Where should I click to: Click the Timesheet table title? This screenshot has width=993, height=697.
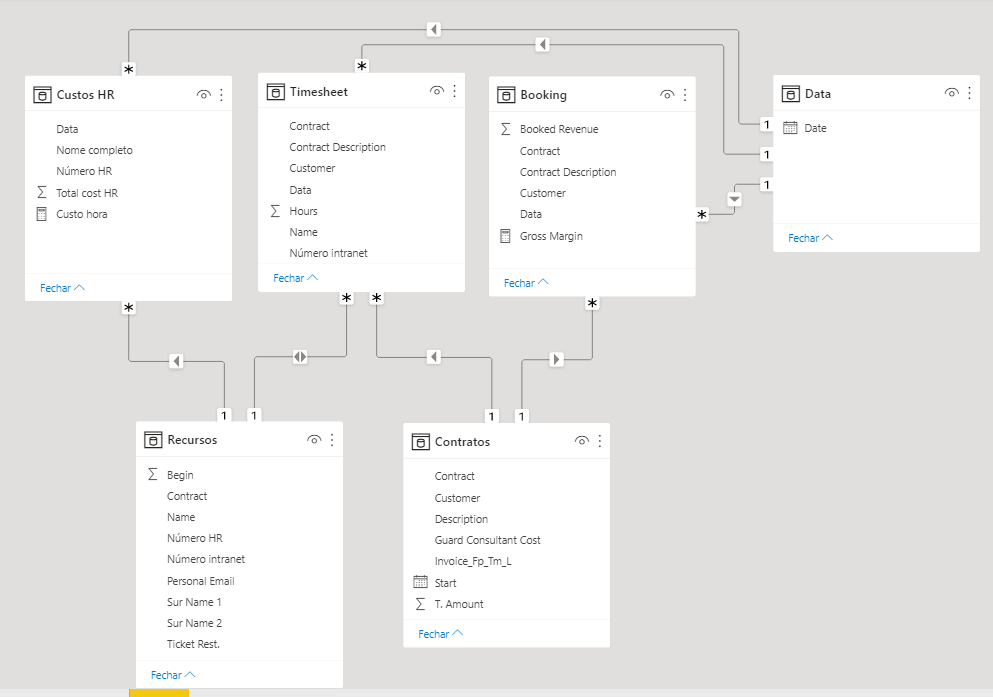coord(319,92)
